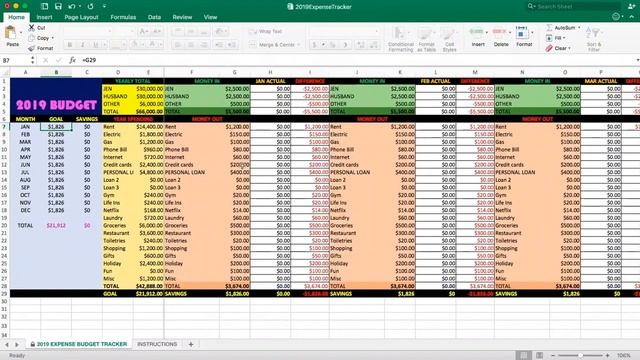Image resolution: width=640 pixels, height=360 pixels.
Task: Open the Data ribbon tab
Action: [154, 17]
